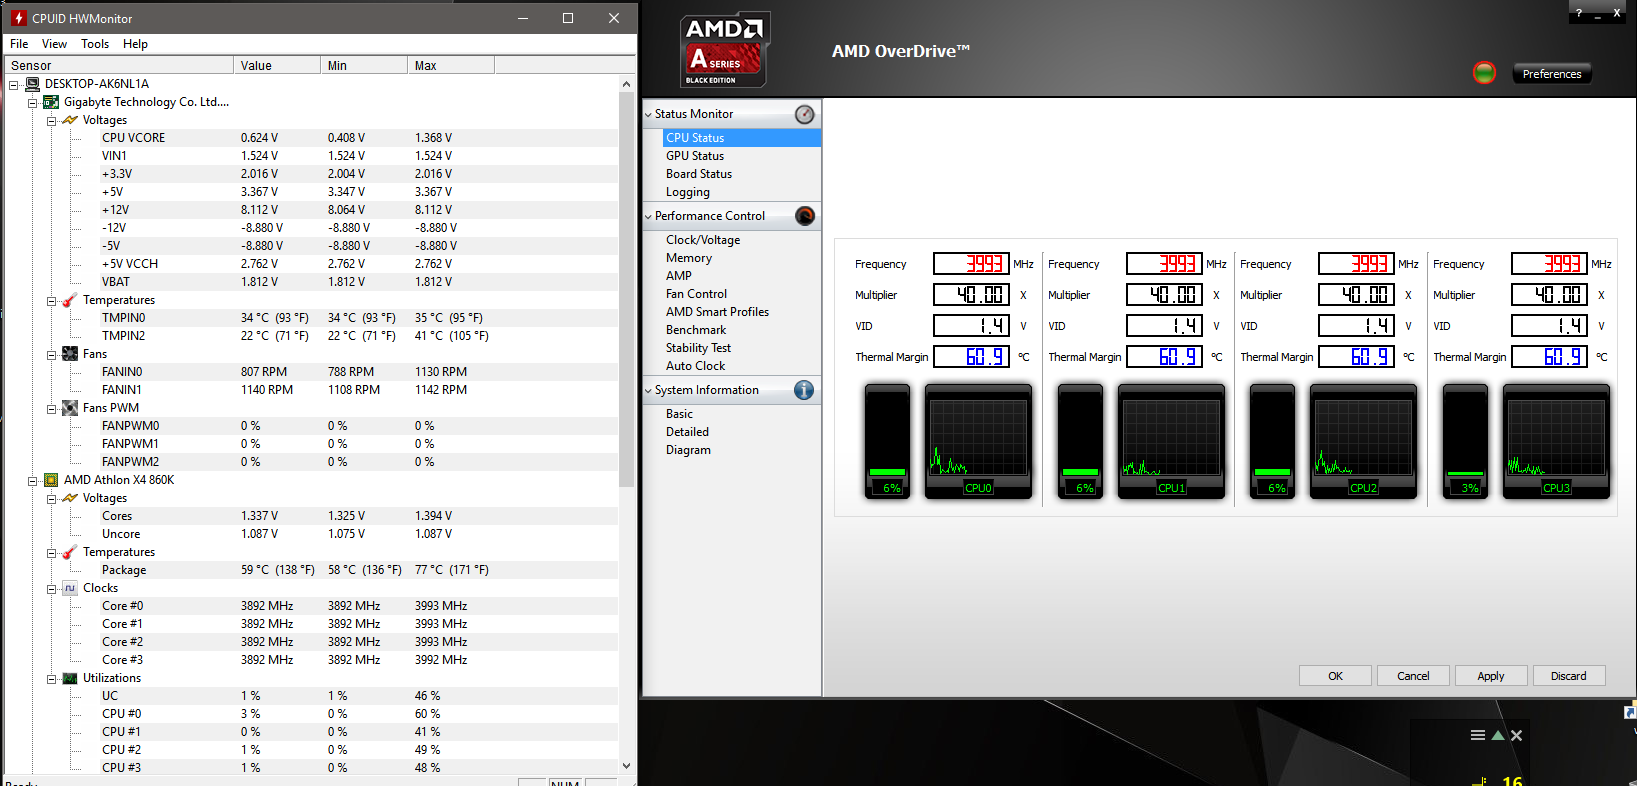Click the X icon beside the green triangle

1516,735
